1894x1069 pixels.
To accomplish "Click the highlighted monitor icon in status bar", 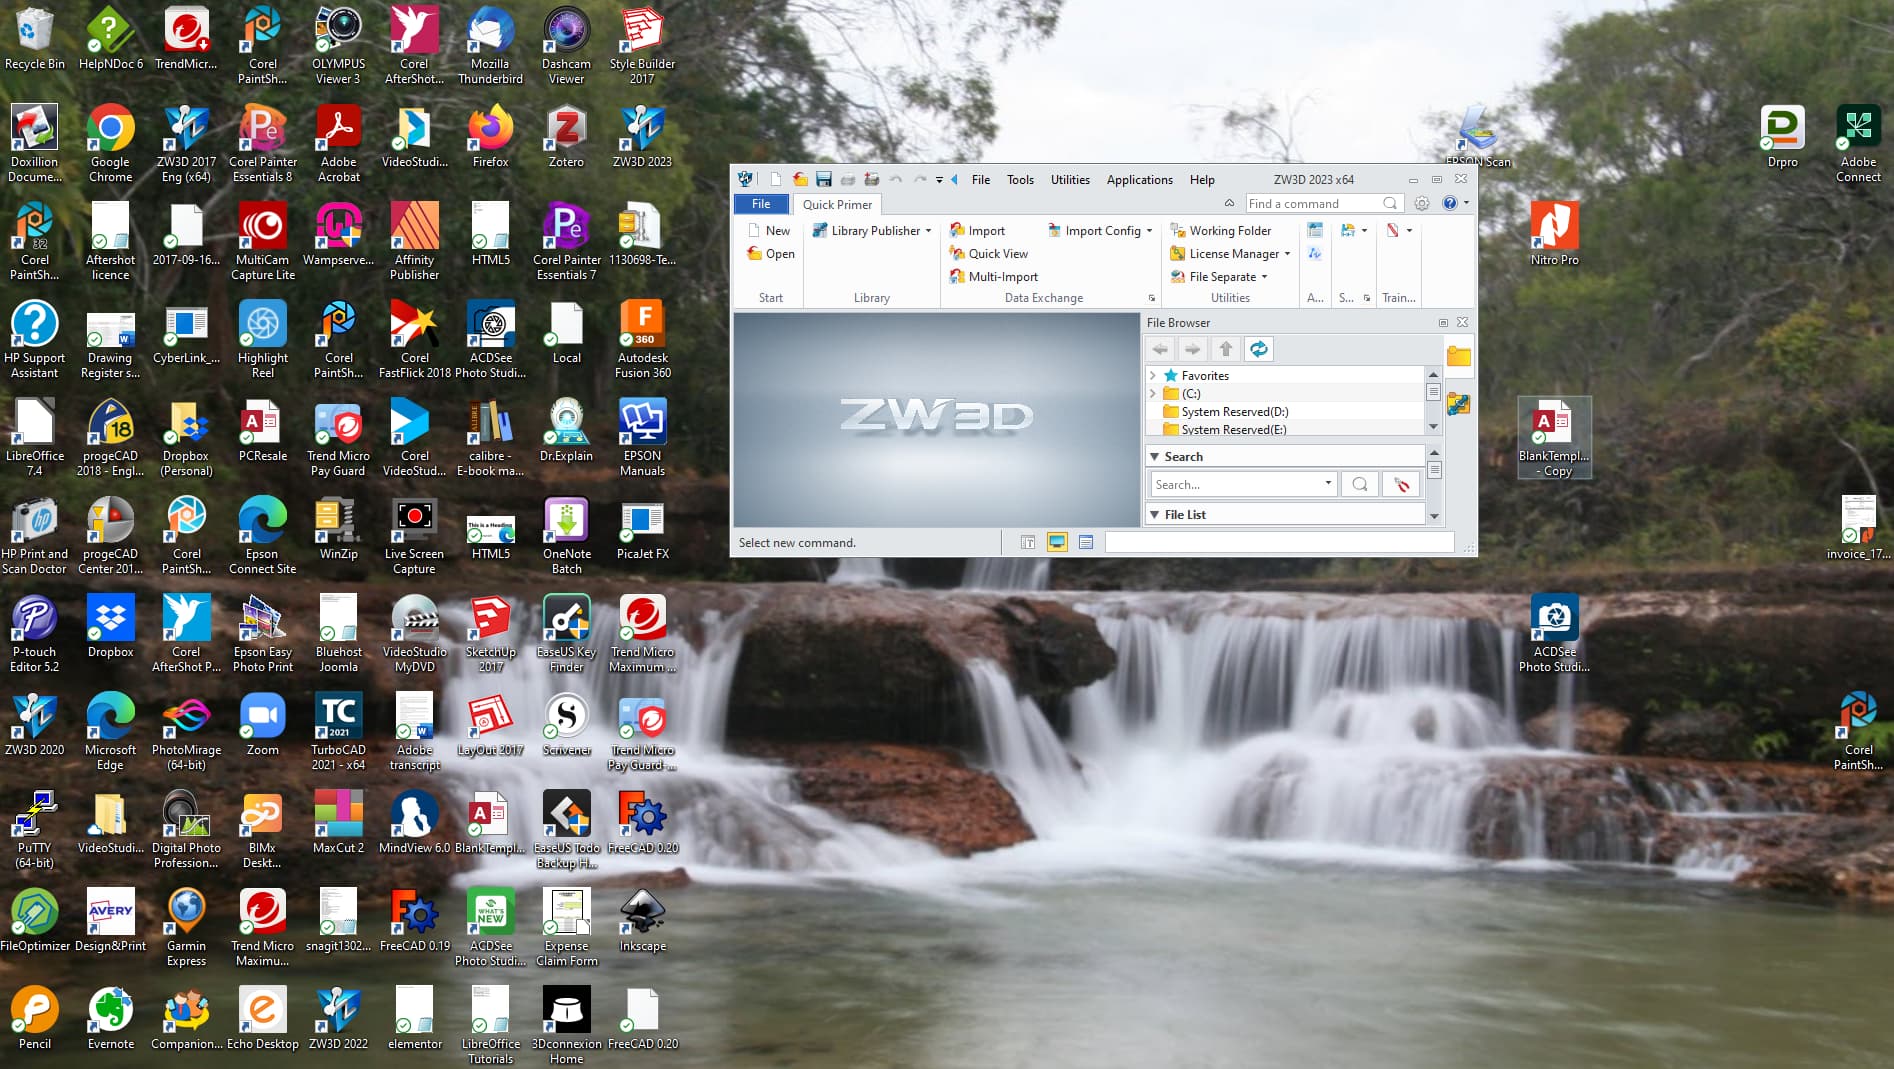I will point(1057,542).
